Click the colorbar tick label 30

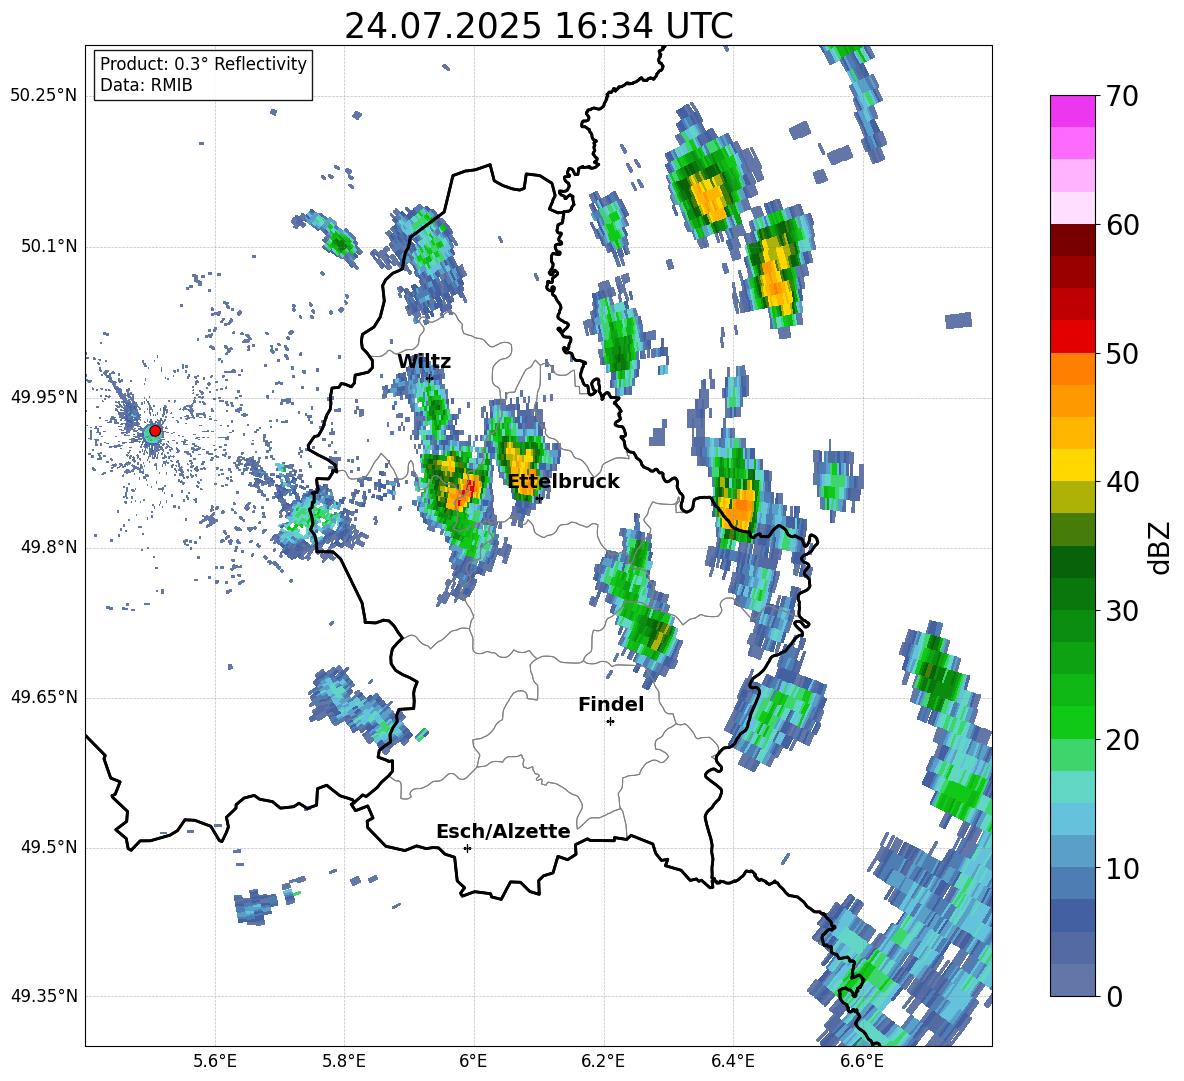click(x=1122, y=611)
